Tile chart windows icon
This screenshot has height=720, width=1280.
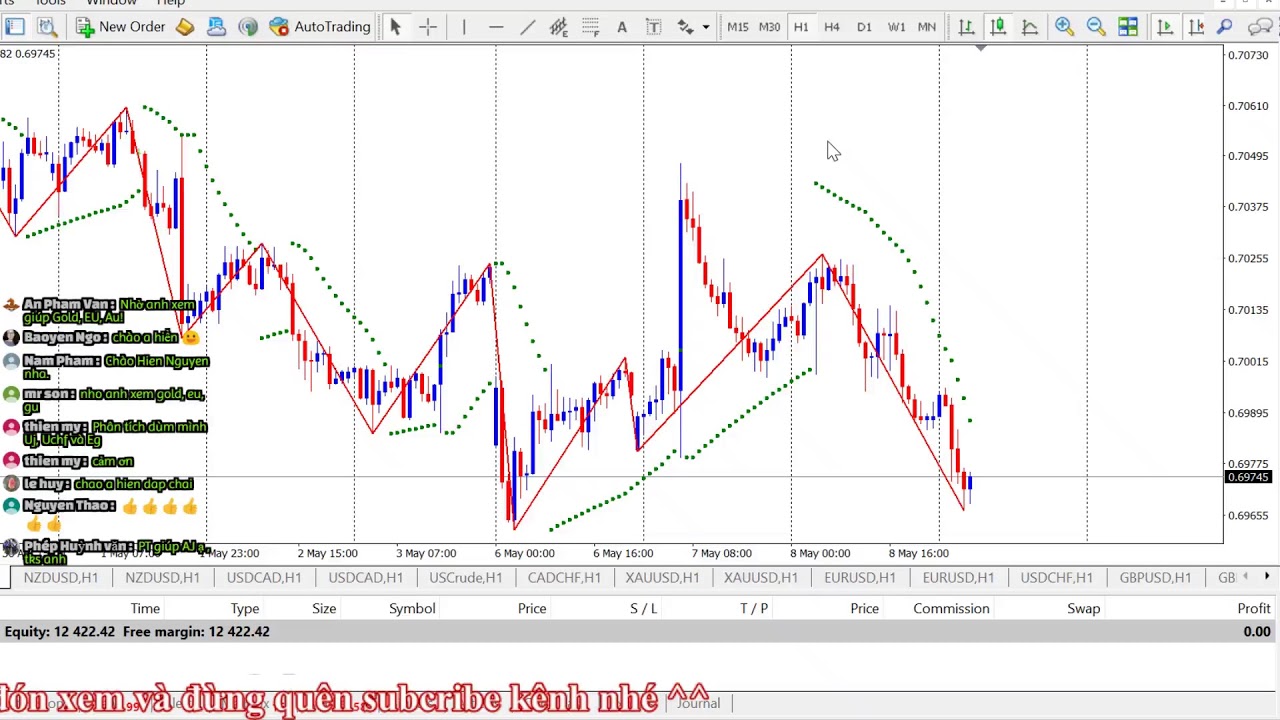(1128, 27)
